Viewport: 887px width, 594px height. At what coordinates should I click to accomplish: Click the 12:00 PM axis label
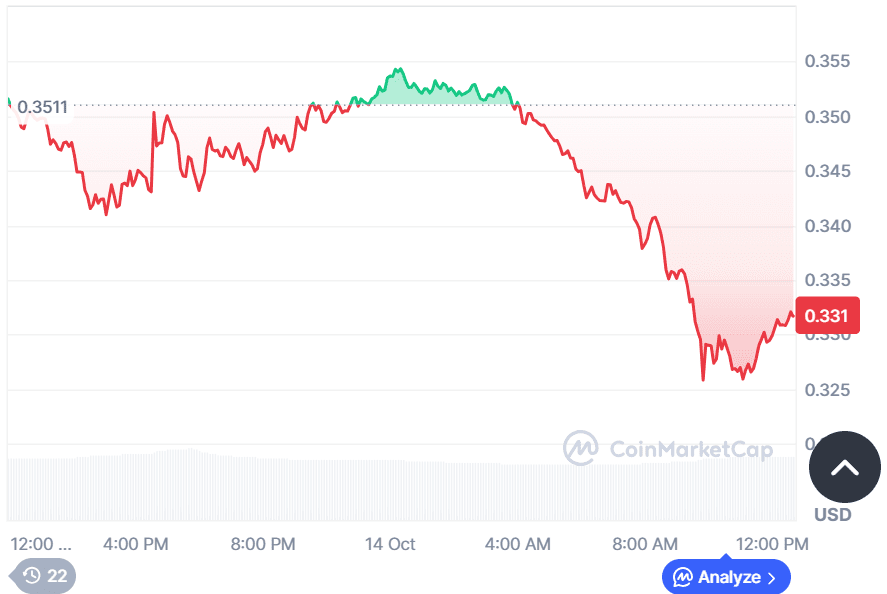[x=773, y=544]
